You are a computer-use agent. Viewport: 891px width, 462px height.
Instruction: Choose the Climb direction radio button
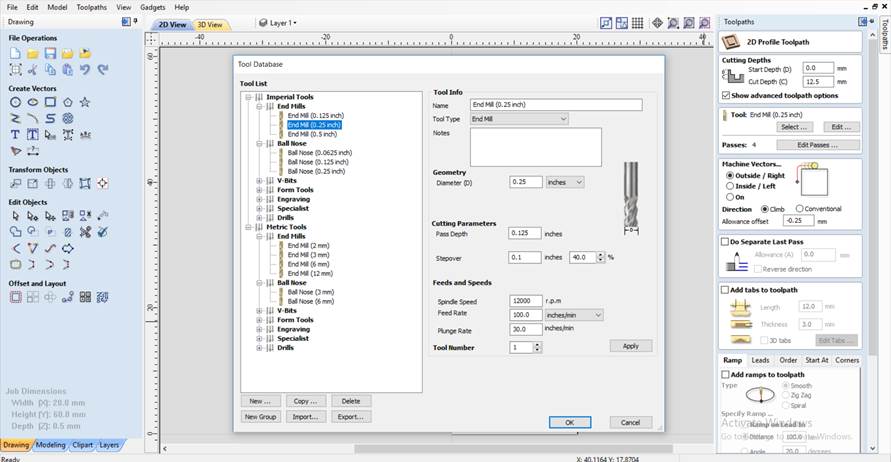(765, 209)
